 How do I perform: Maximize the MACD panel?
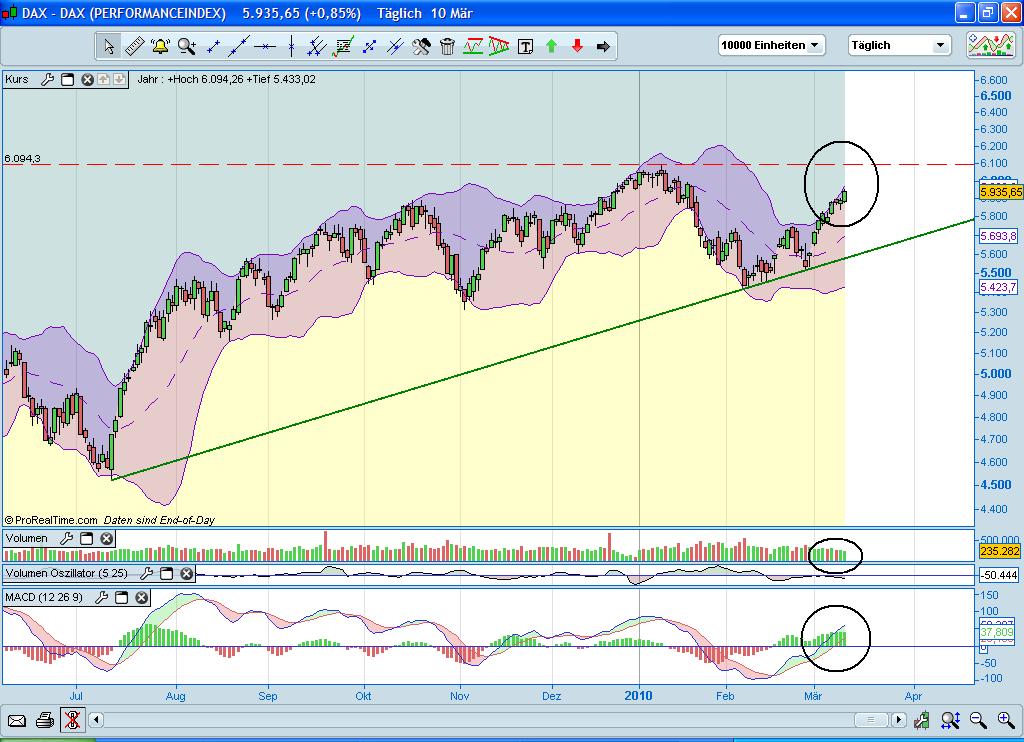pos(121,597)
